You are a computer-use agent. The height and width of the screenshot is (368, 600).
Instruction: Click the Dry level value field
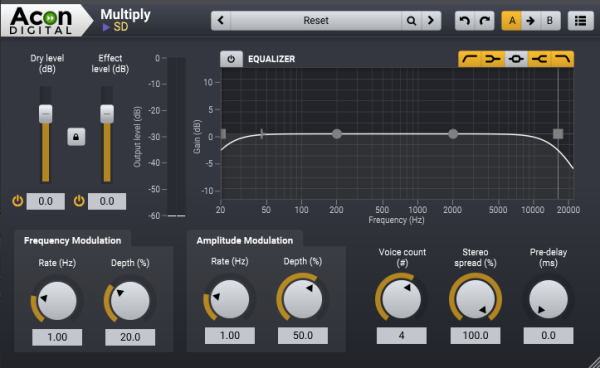pos(46,201)
